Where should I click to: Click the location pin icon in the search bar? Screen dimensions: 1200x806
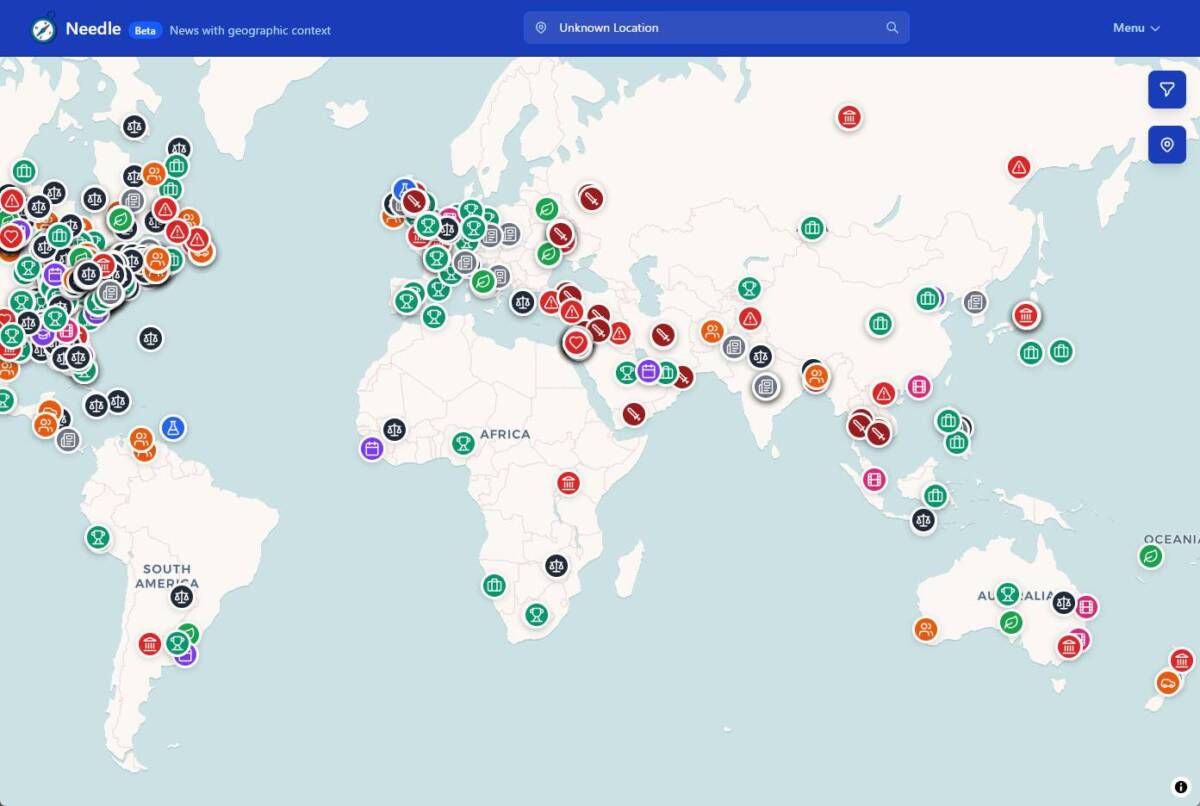click(541, 28)
